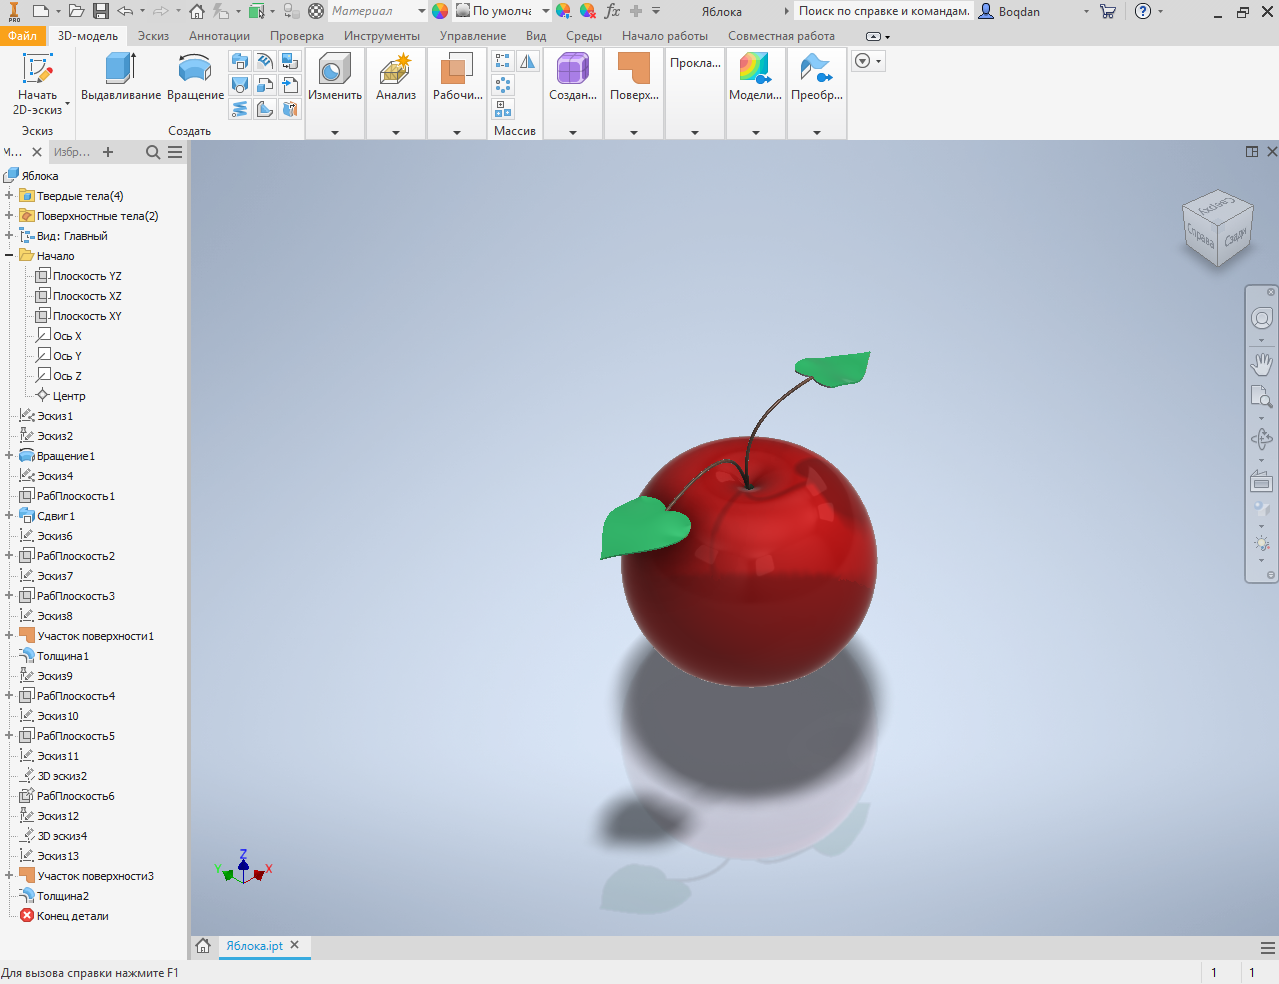
Task: Select the Вращение (Revolve) tool
Action: click(195, 77)
